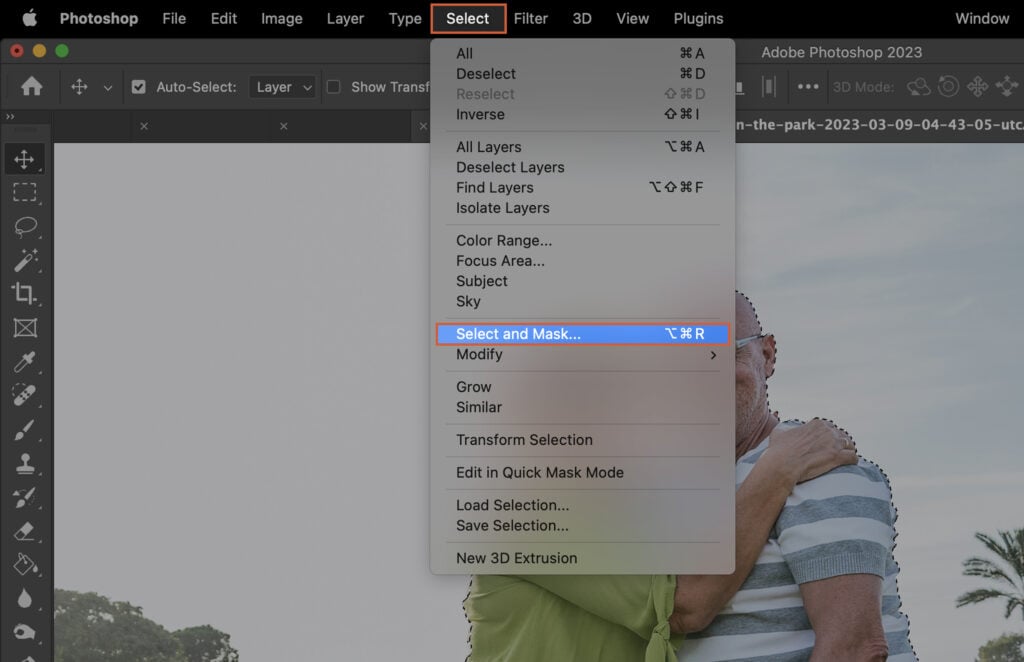This screenshot has height=662, width=1024.
Task: Enable the Show Transform Controls checkbox
Action: point(333,87)
